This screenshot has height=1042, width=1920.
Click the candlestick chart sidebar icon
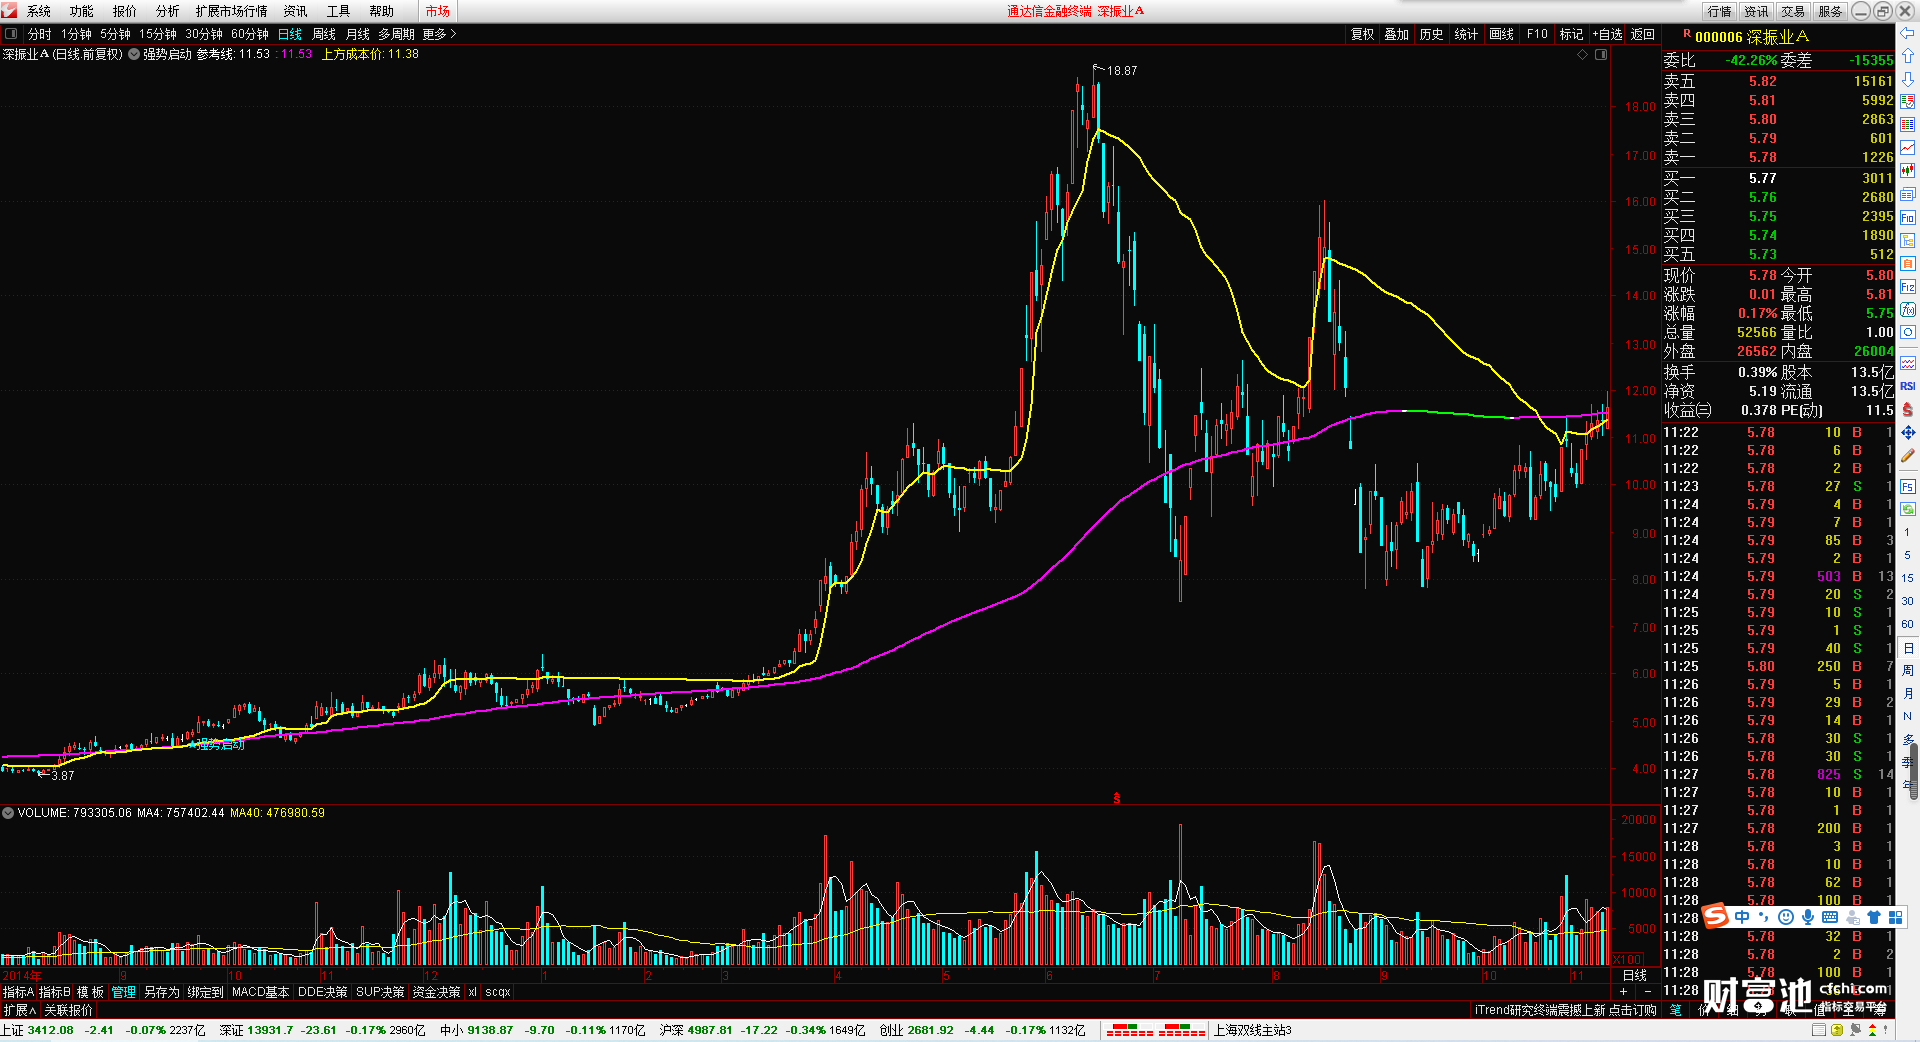(x=1908, y=171)
